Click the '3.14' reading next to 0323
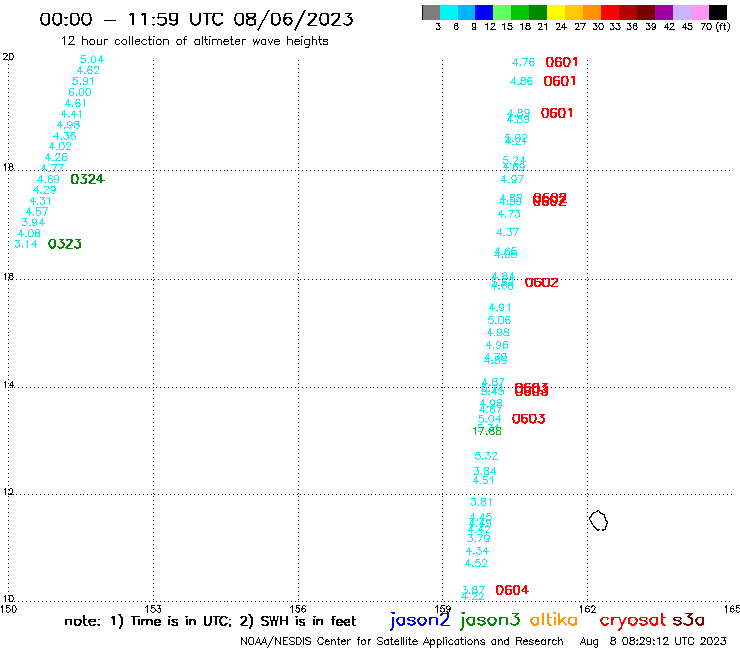Viewport: 740px width, 650px height. click(26, 244)
